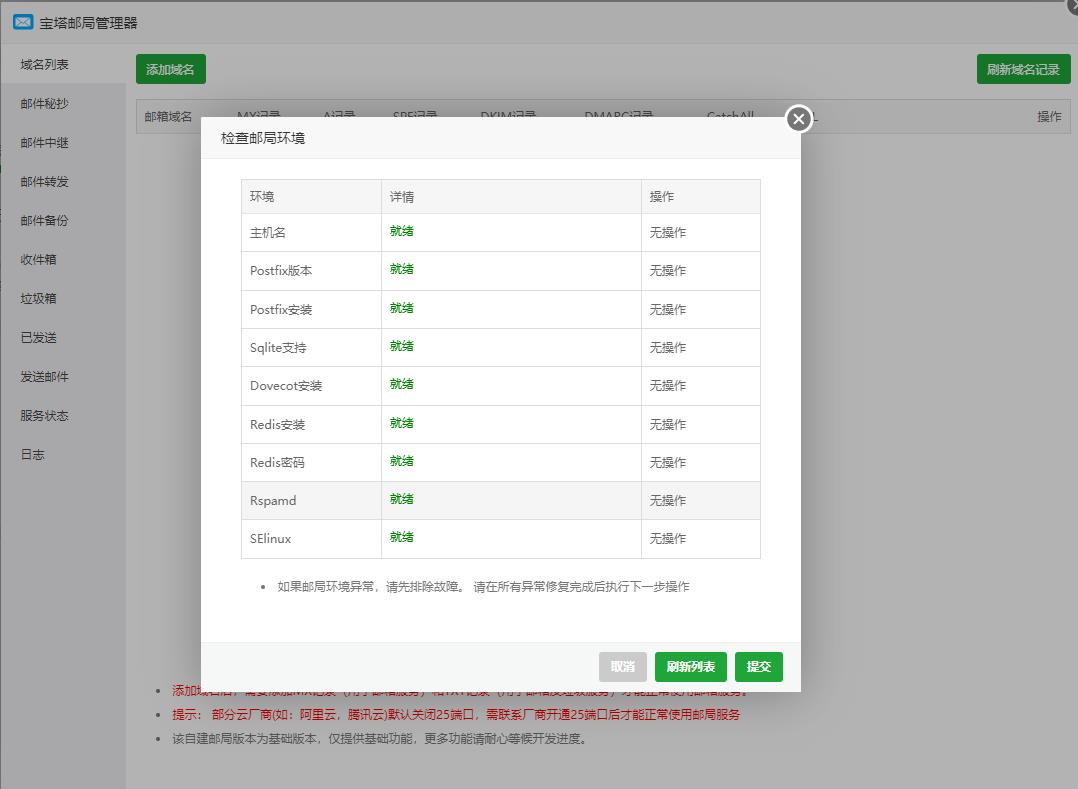Click the 刷新列表 button

click(x=691, y=667)
